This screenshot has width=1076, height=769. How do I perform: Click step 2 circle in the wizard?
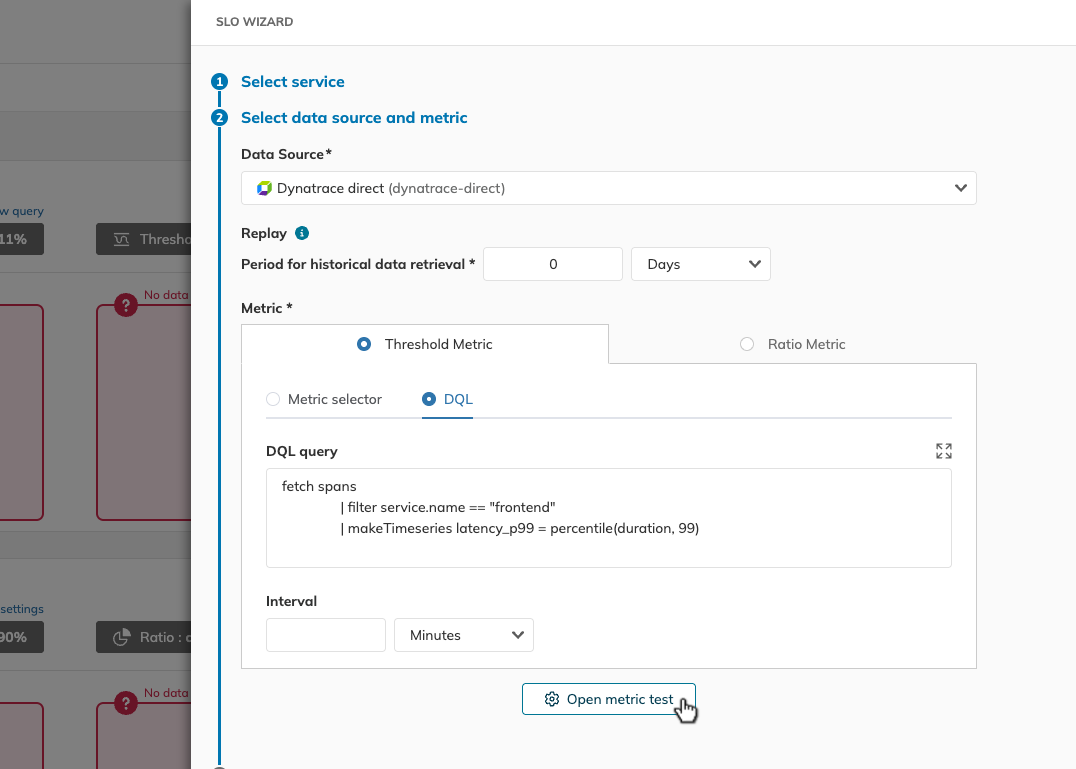click(220, 118)
